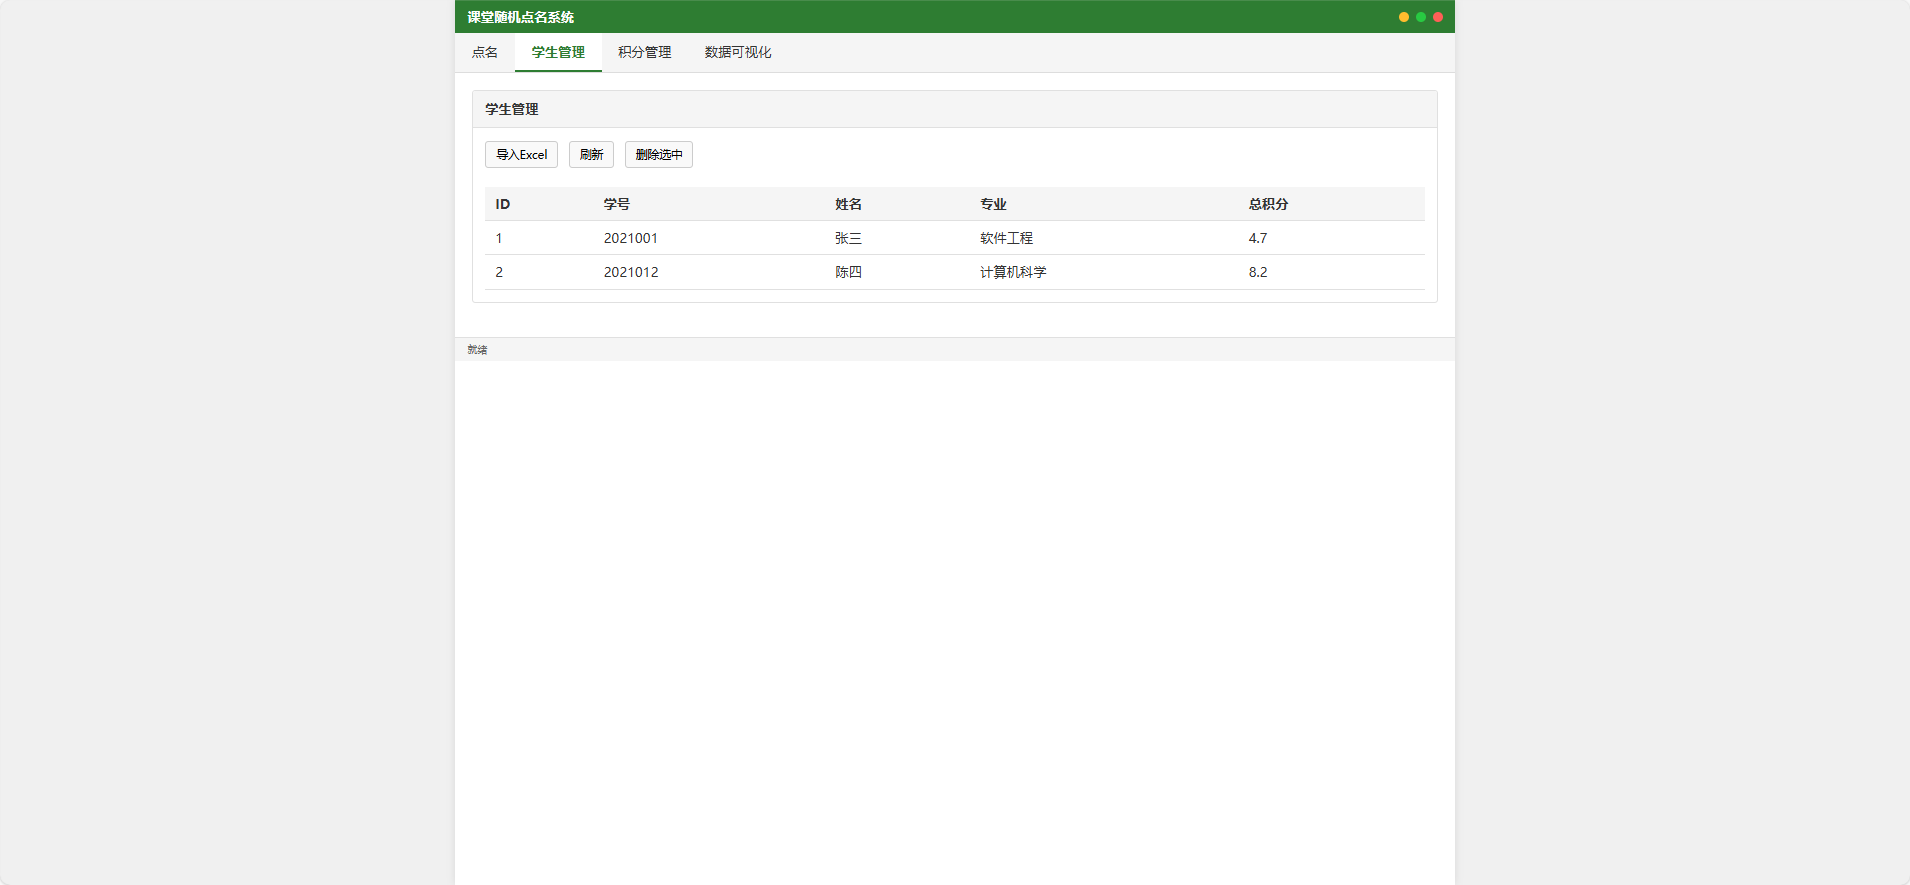Click the ID column header
This screenshot has height=885, width=1910.
[503, 204]
